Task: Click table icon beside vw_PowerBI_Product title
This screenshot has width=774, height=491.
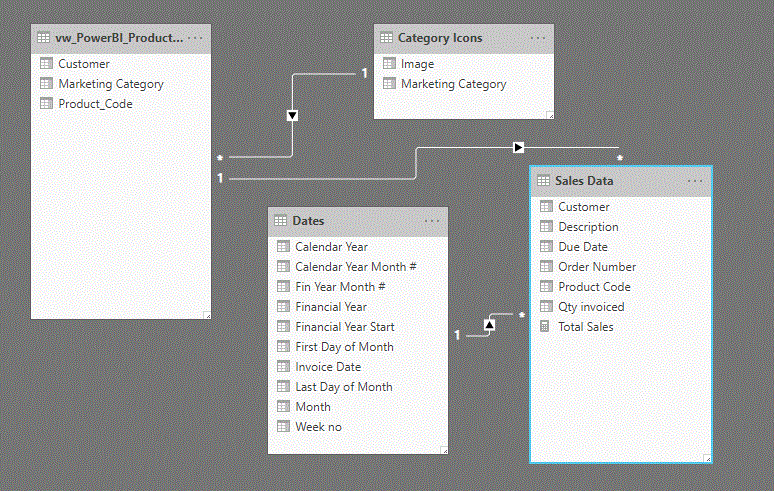Action: [x=43, y=38]
